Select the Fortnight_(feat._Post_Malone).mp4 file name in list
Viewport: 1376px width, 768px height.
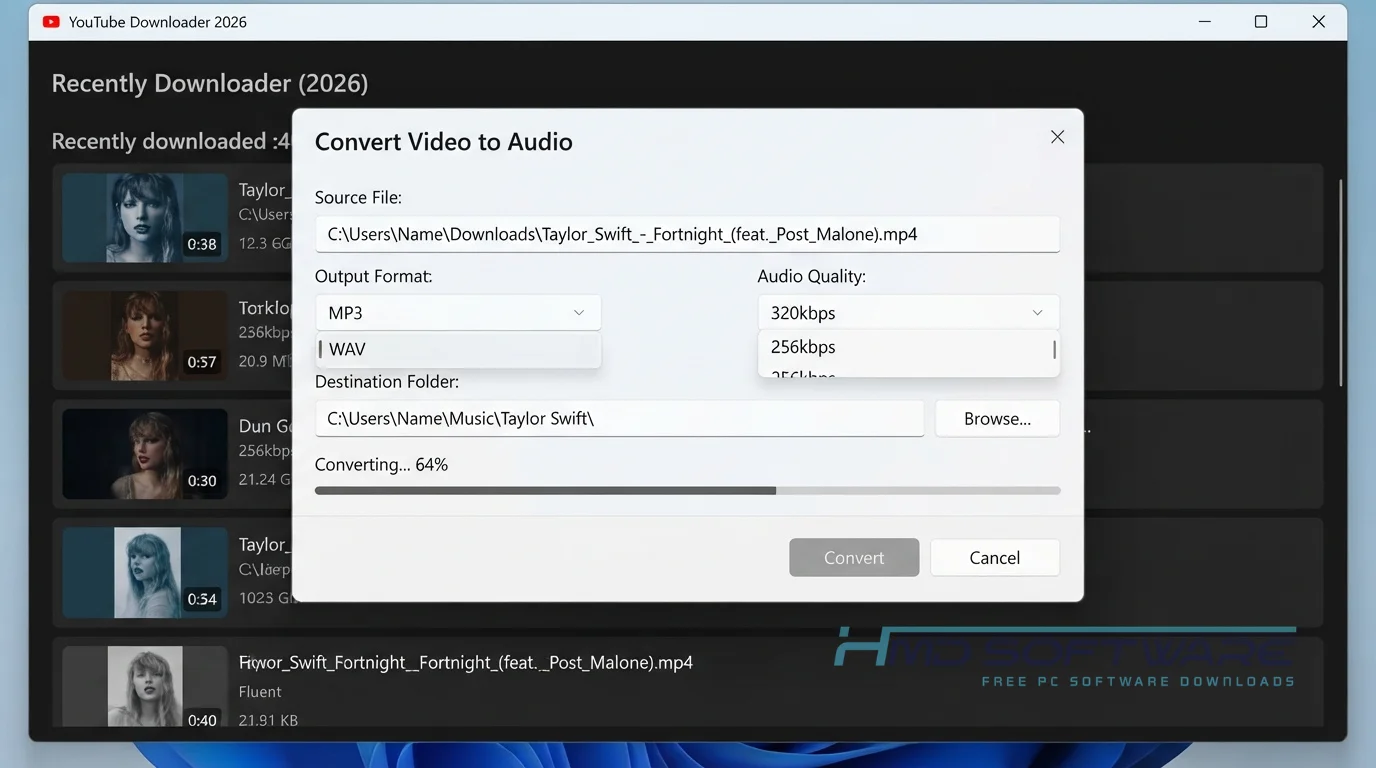(x=466, y=662)
